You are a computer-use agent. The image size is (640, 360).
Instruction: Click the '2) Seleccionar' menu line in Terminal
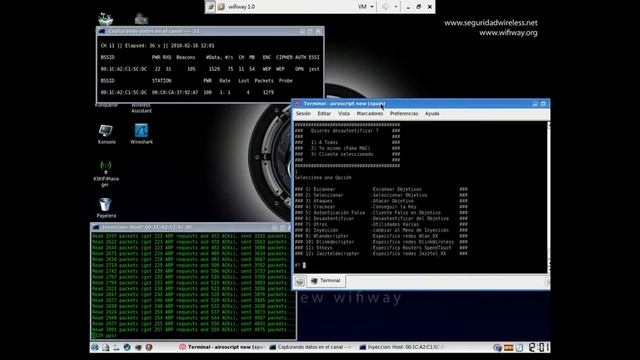[x=381, y=195]
